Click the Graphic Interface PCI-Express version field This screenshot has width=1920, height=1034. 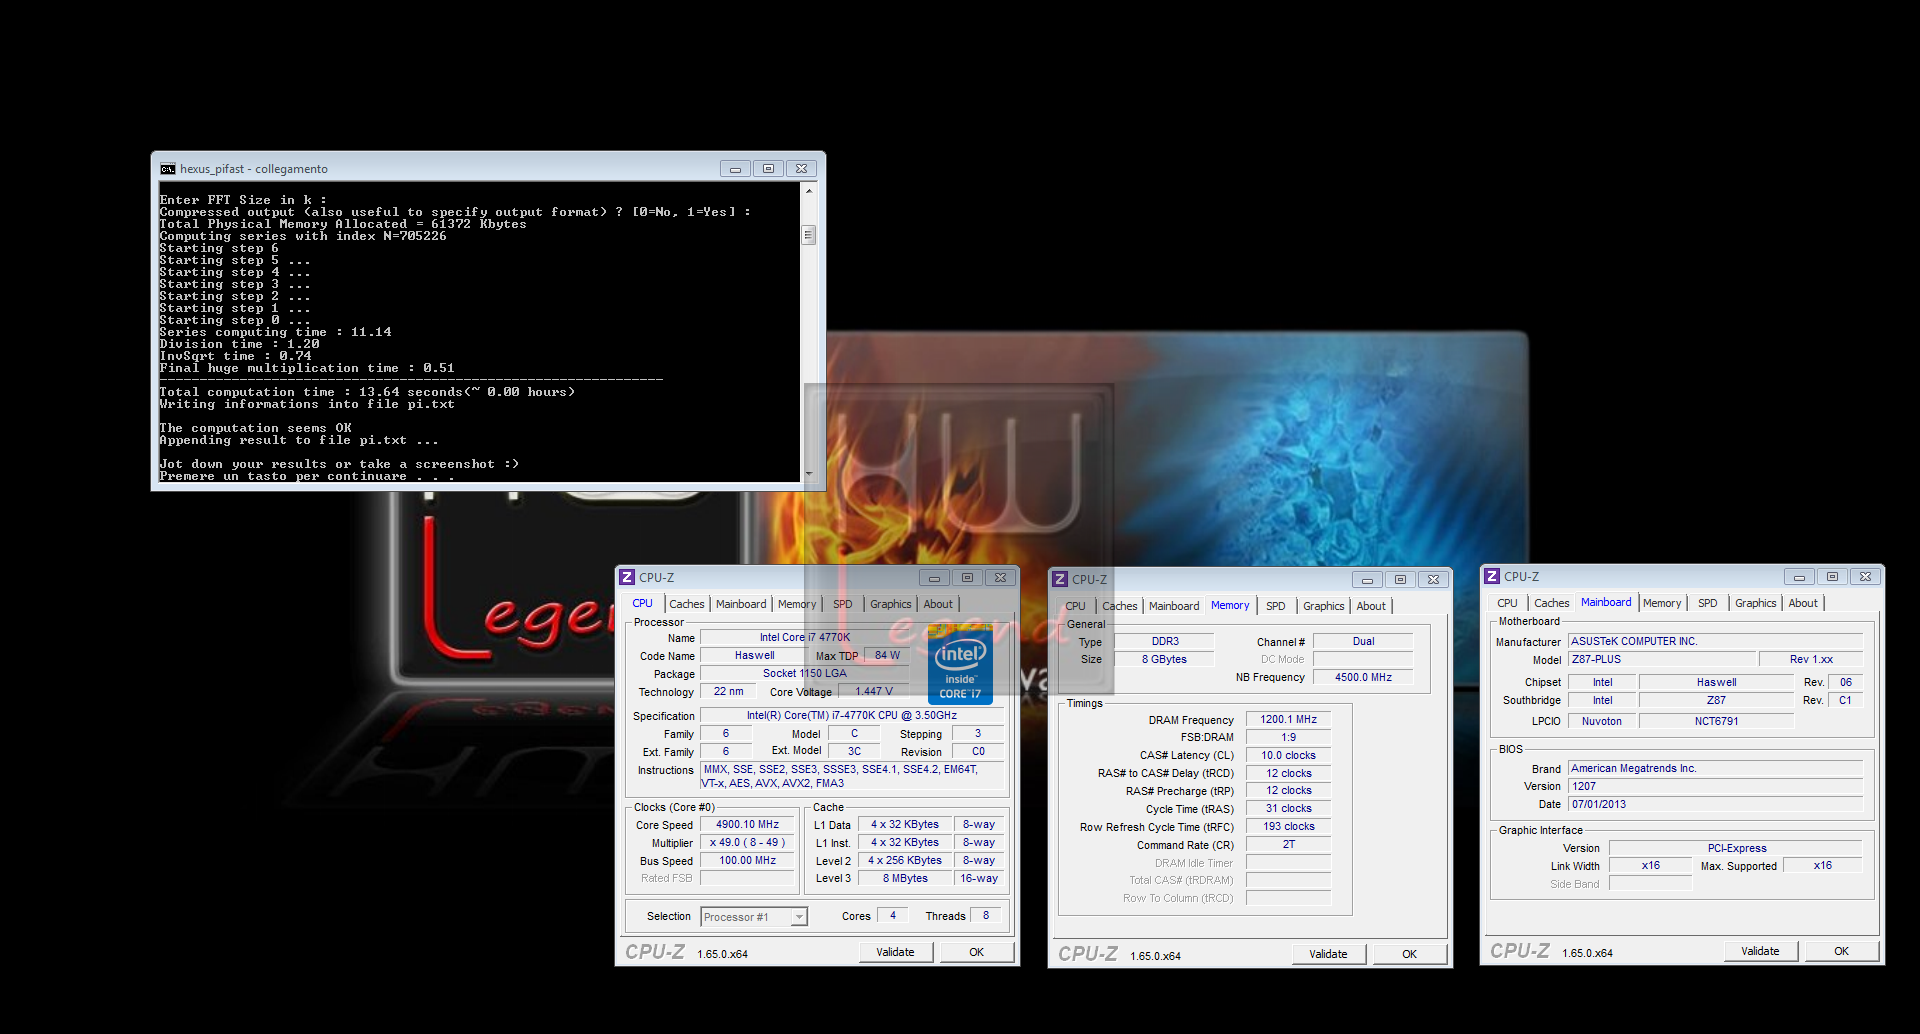[x=1737, y=849]
